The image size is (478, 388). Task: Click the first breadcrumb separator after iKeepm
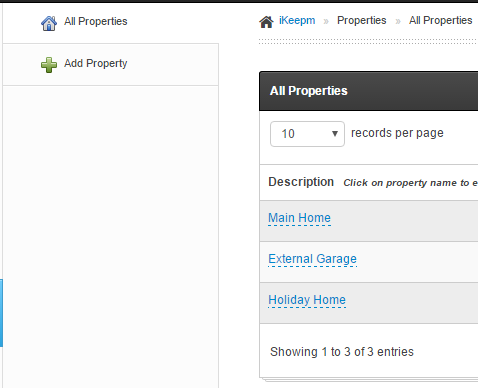tap(326, 22)
